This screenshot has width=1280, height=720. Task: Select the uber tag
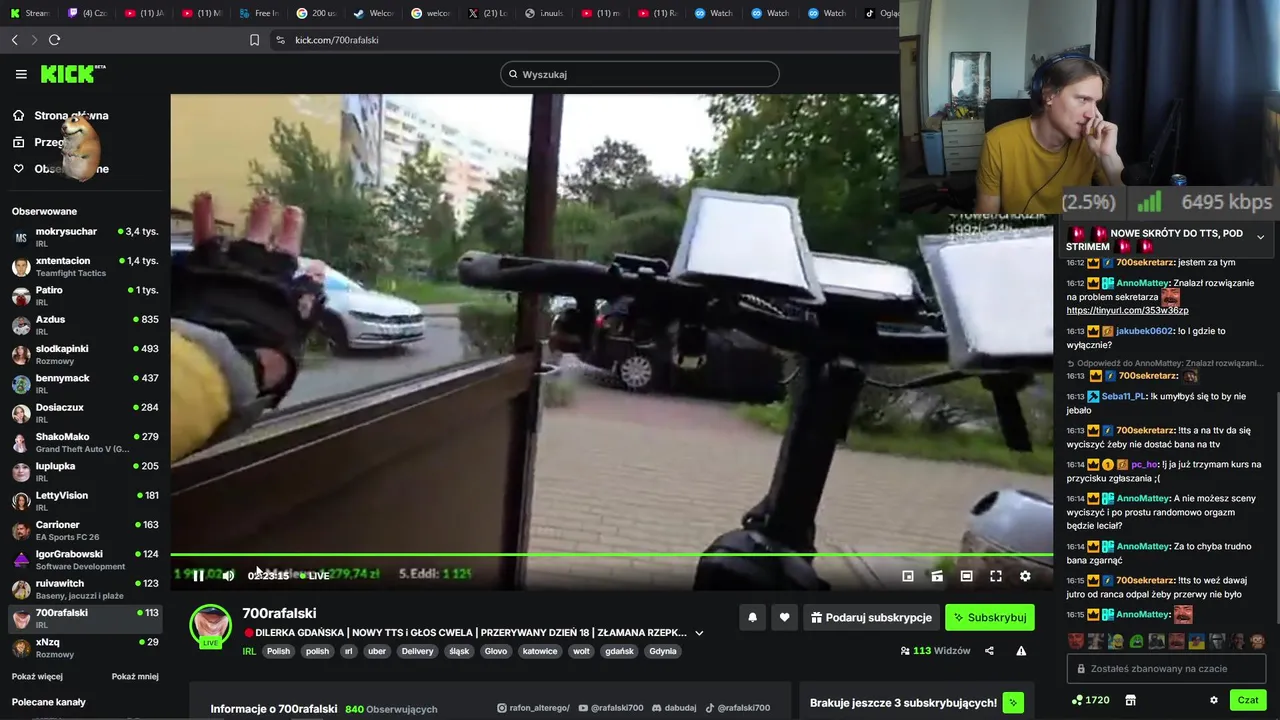(x=377, y=651)
